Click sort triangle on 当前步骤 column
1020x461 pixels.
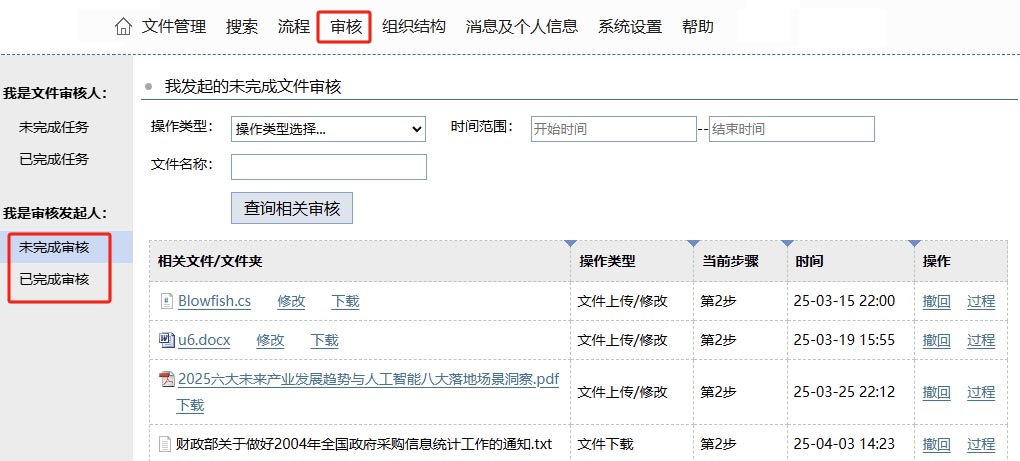coord(786,243)
